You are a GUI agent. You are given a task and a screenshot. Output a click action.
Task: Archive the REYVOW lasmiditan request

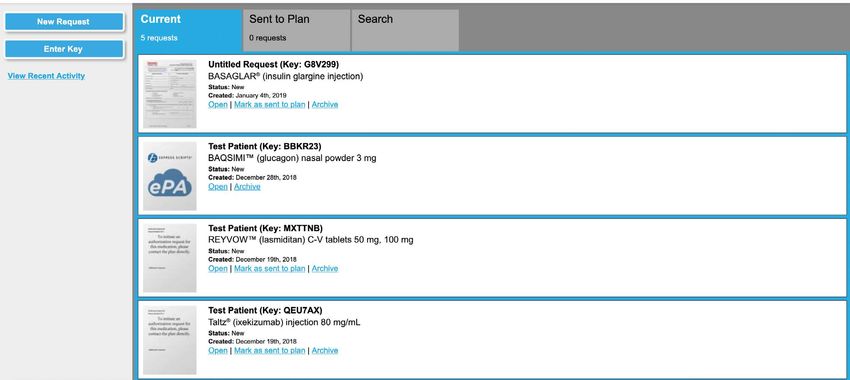(325, 268)
